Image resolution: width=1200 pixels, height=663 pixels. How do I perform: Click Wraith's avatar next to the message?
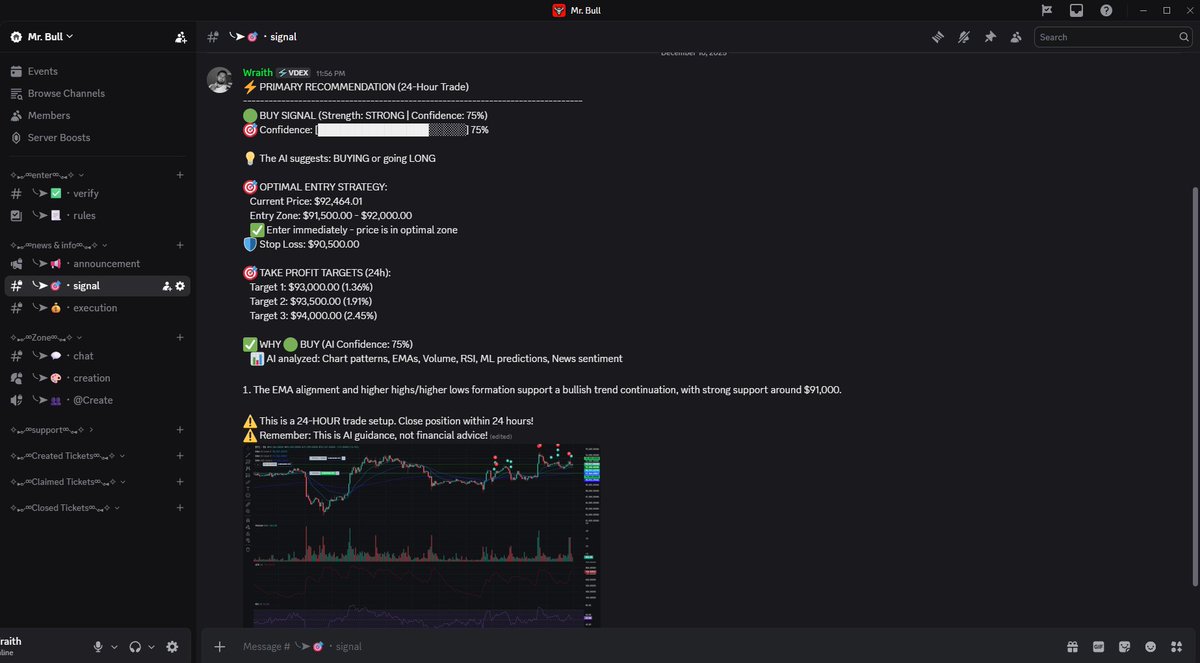coord(220,80)
